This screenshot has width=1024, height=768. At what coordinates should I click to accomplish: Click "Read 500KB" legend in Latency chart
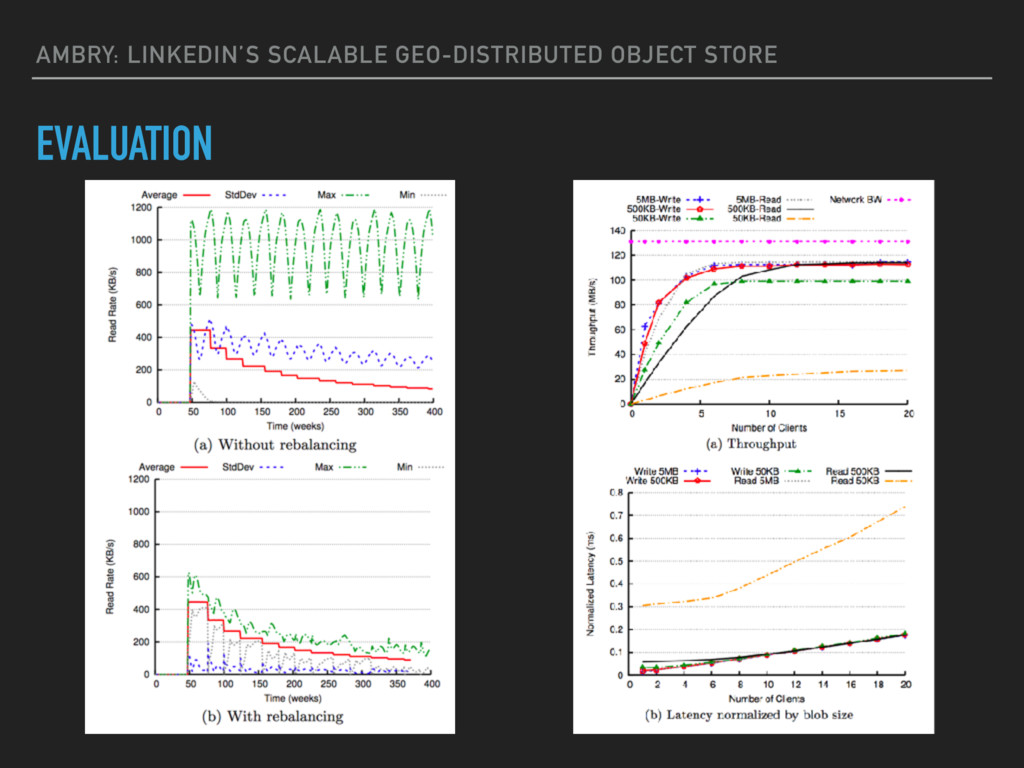point(852,472)
